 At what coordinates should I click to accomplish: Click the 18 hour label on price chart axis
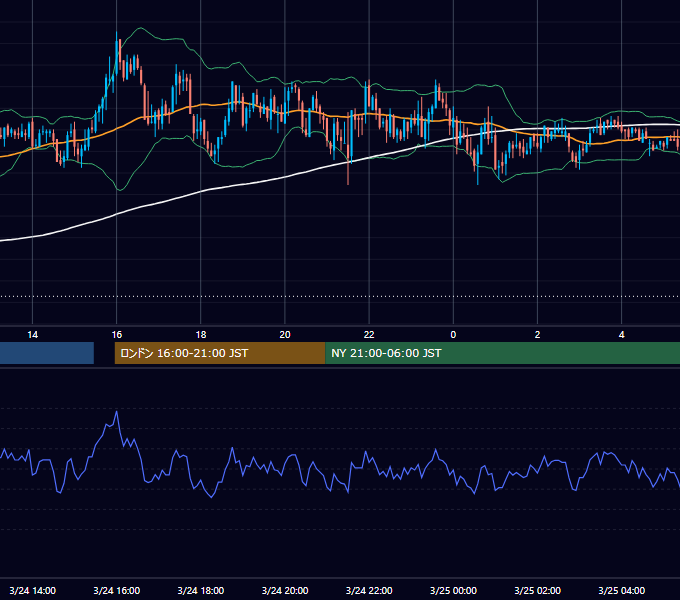201,335
